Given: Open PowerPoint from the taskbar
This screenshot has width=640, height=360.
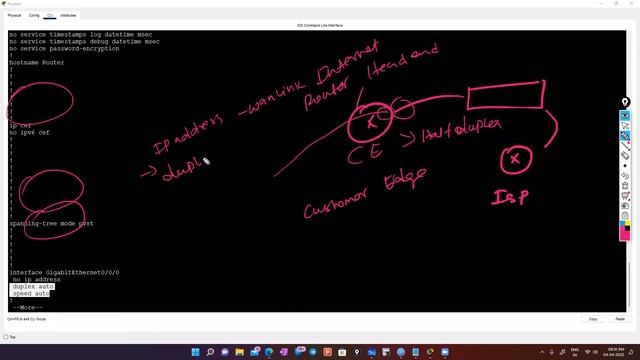Looking at the screenshot, I should [327, 352].
